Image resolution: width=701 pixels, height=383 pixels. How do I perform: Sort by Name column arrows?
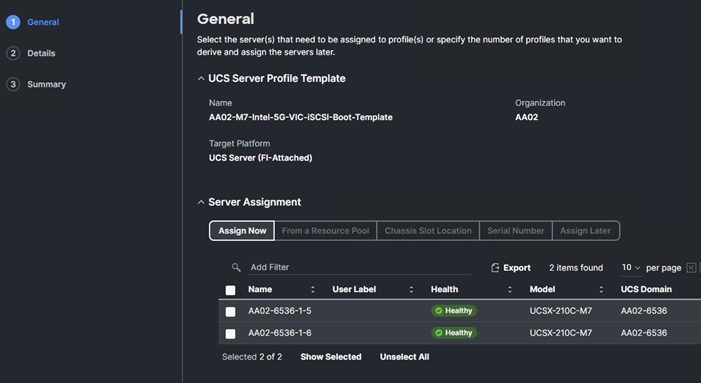pos(312,290)
